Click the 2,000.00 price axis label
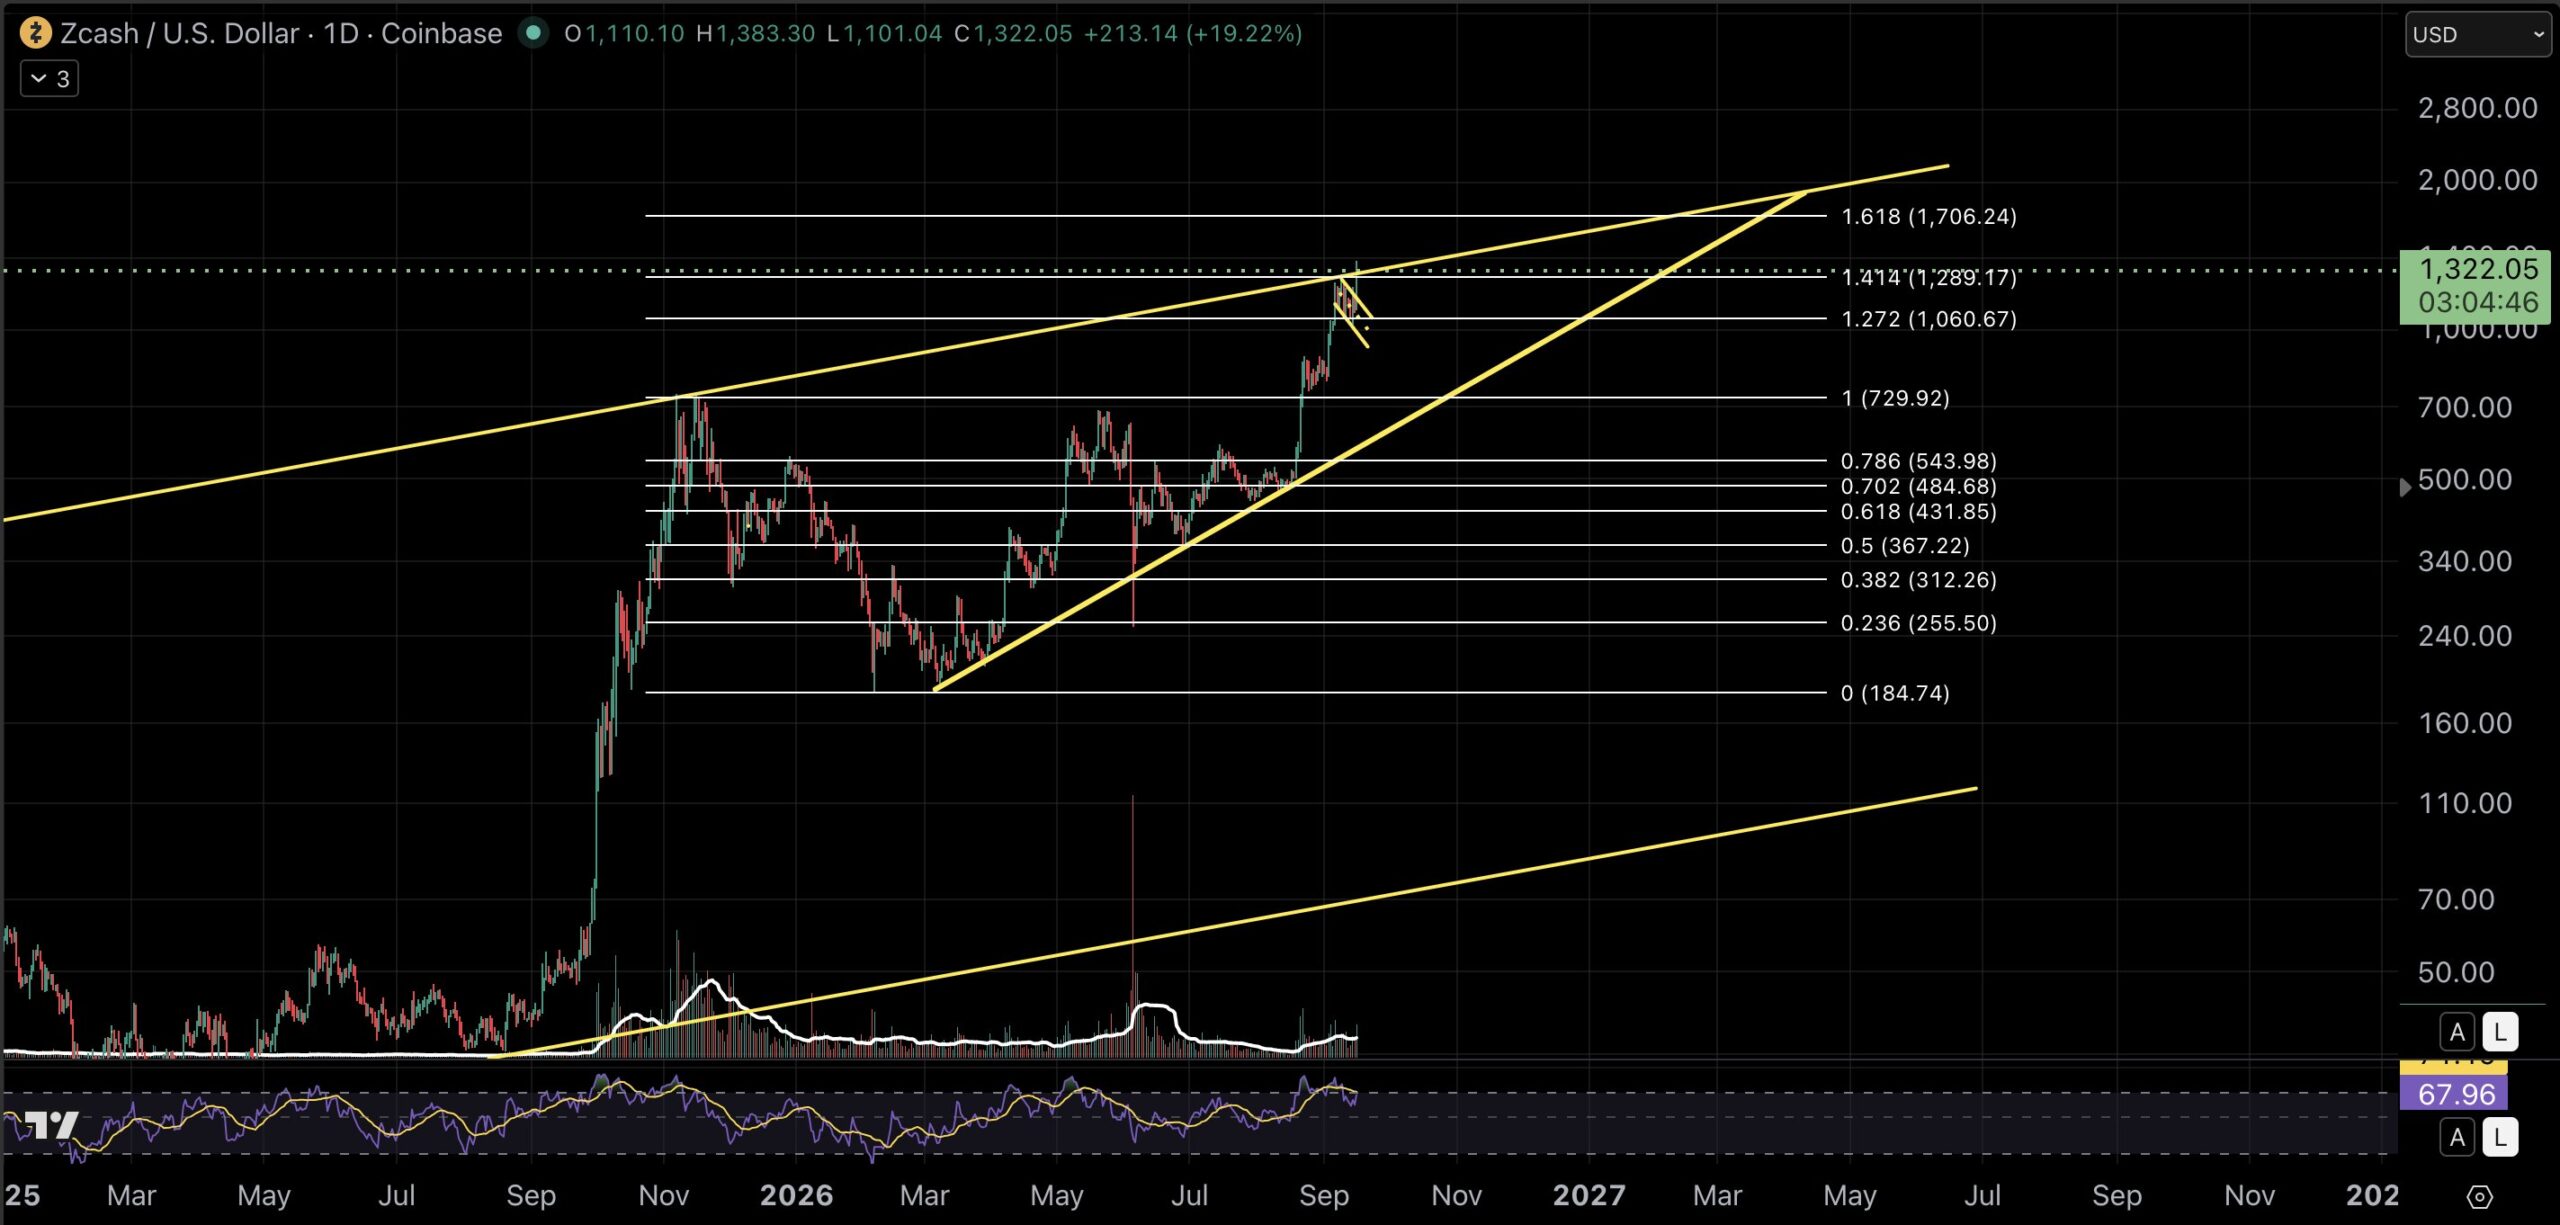2560x1225 pixels. pyautogui.click(x=2477, y=180)
